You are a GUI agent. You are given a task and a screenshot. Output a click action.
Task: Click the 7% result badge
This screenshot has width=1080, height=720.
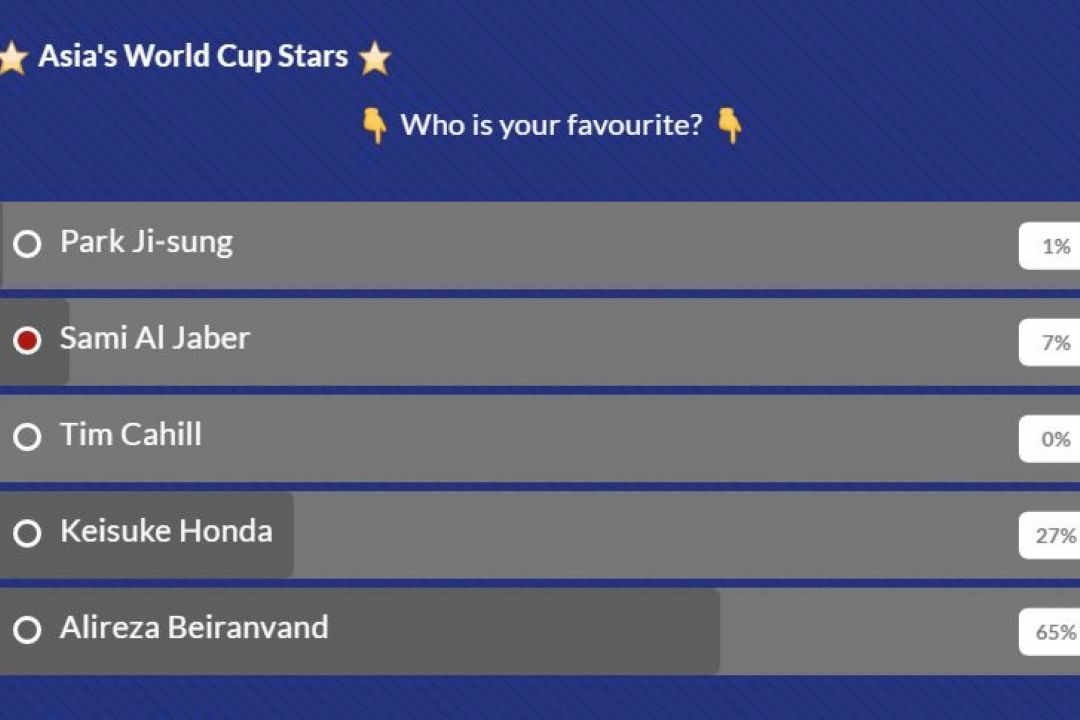1049,342
